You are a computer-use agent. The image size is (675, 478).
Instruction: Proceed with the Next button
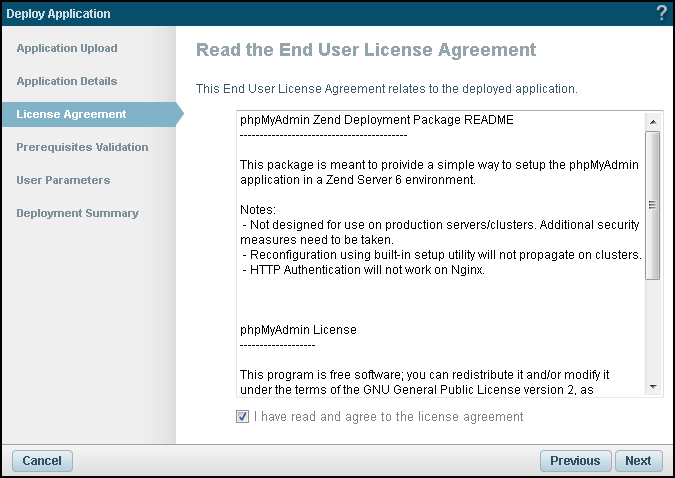pos(638,461)
